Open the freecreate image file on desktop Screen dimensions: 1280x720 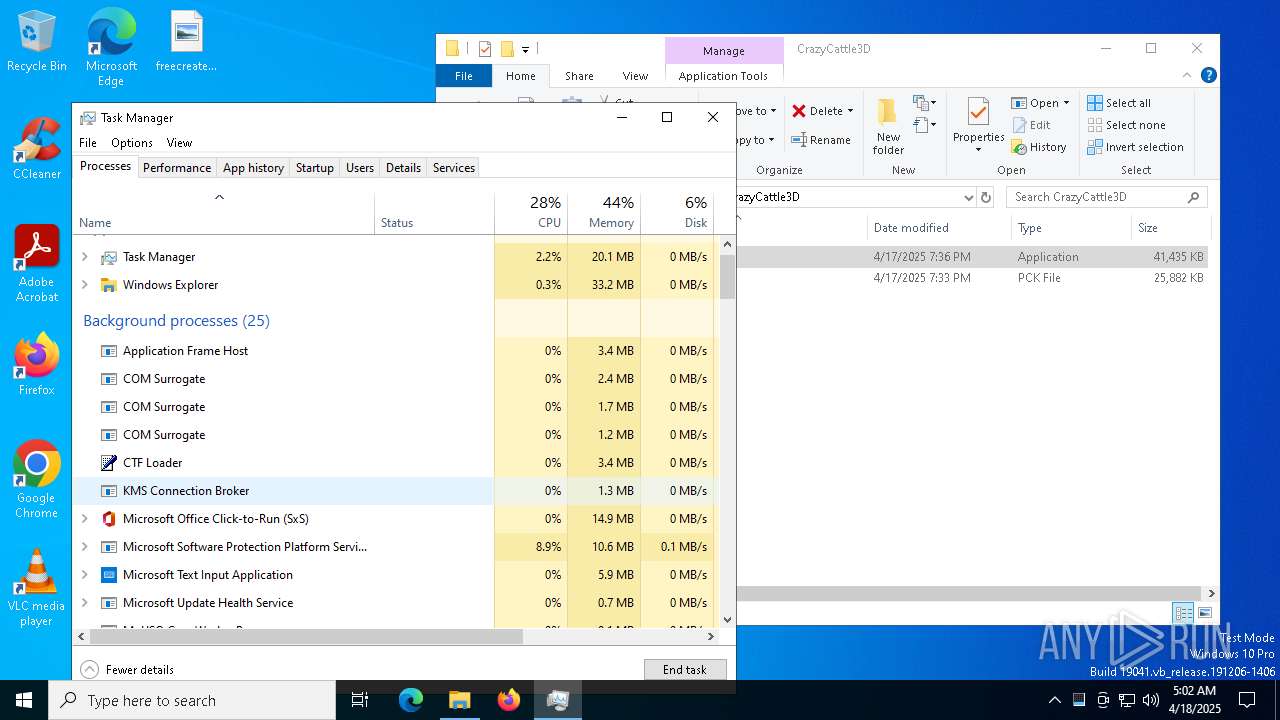point(186,41)
